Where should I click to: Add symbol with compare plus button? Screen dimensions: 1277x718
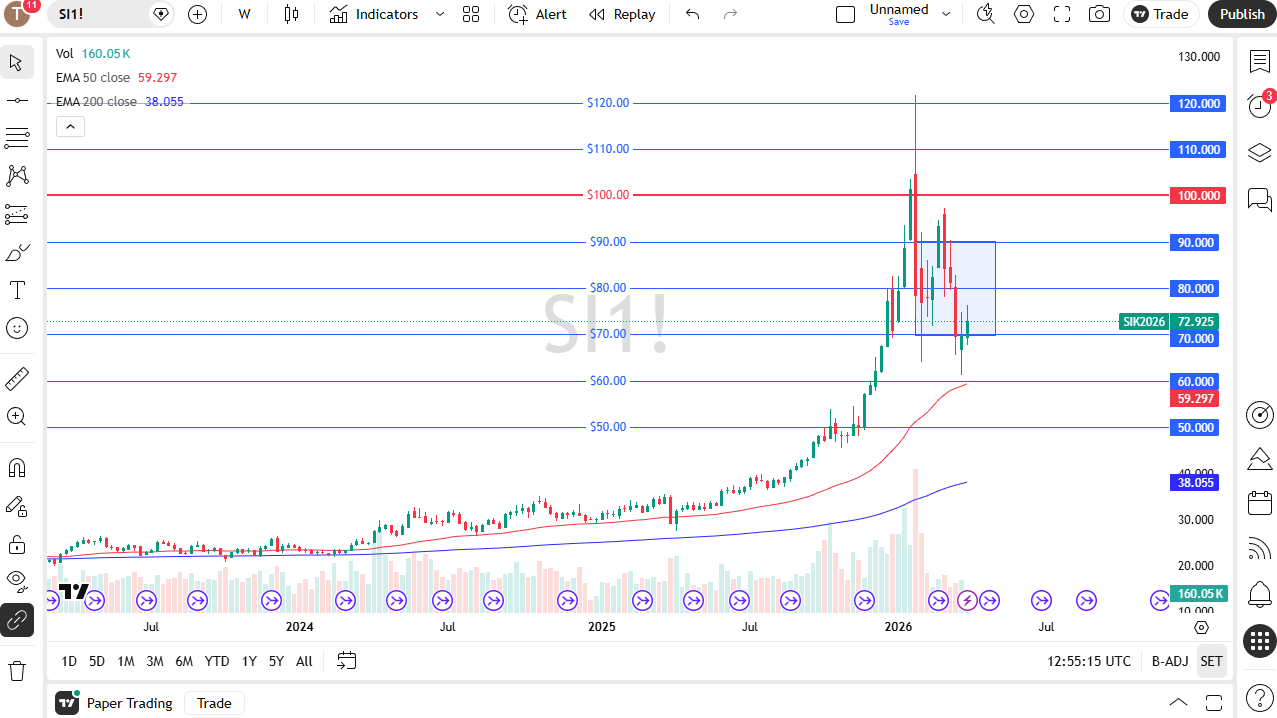coord(198,14)
